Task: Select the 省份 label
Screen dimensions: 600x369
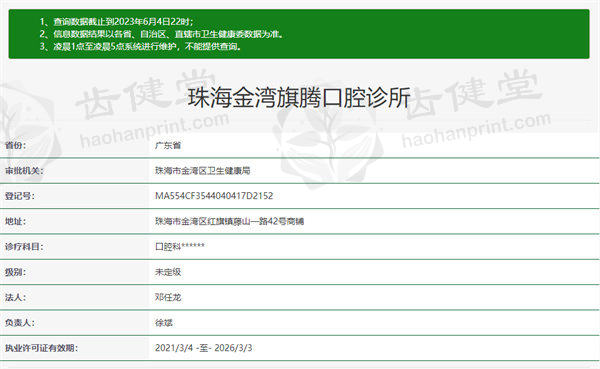Action: tap(15, 145)
